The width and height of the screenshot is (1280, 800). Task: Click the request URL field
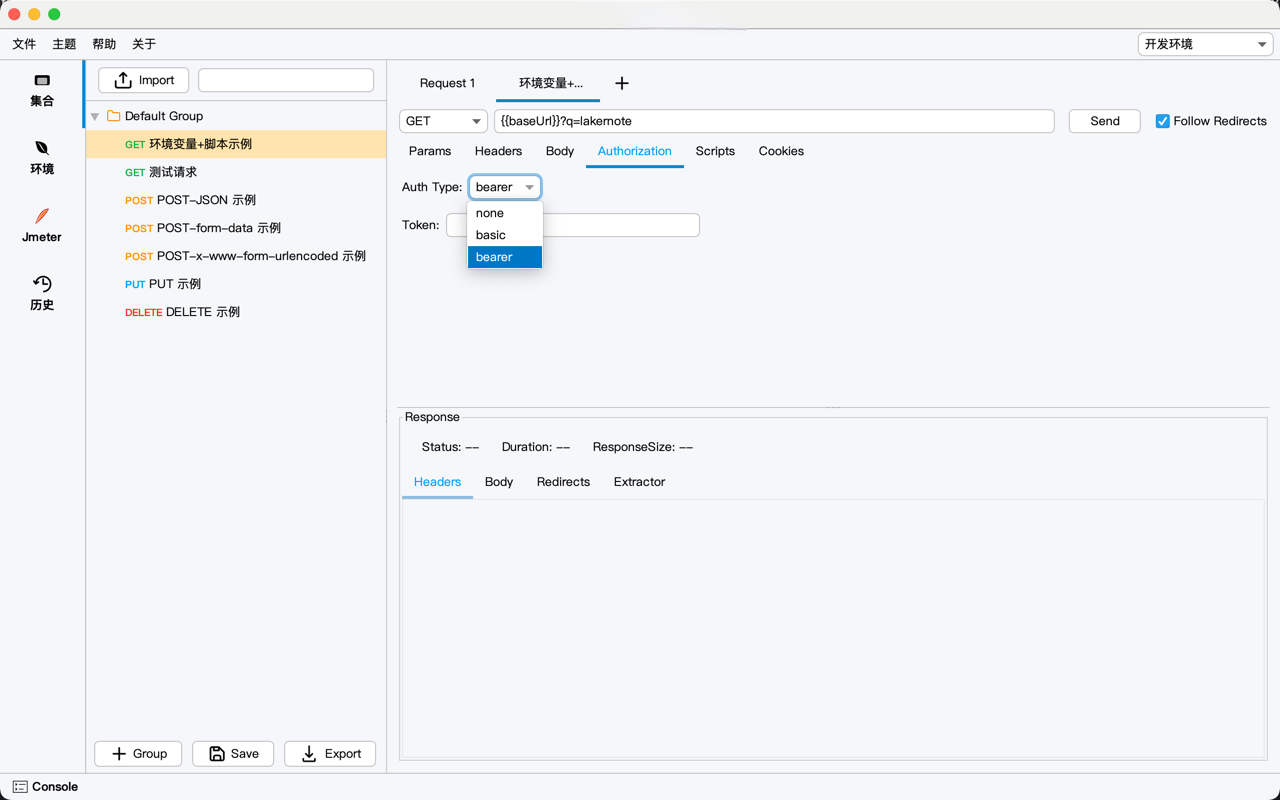pyautogui.click(x=774, y=121)
